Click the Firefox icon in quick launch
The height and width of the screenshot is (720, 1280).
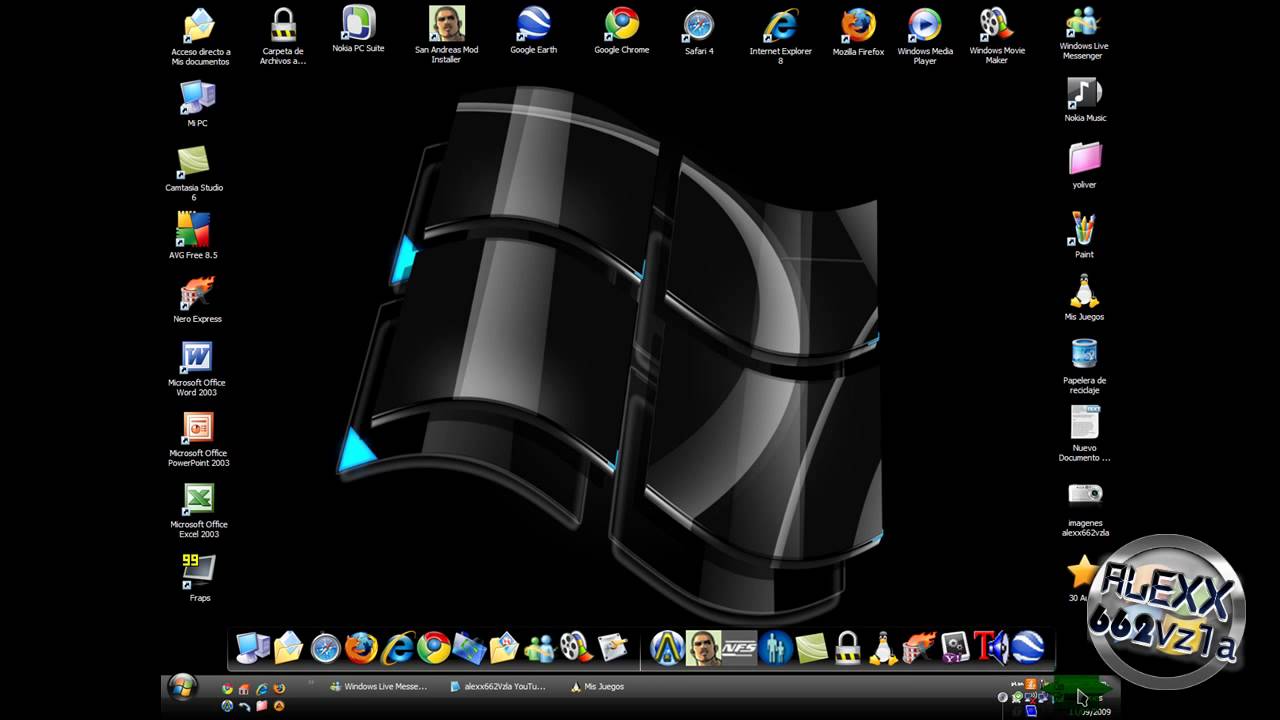[279, 688]
